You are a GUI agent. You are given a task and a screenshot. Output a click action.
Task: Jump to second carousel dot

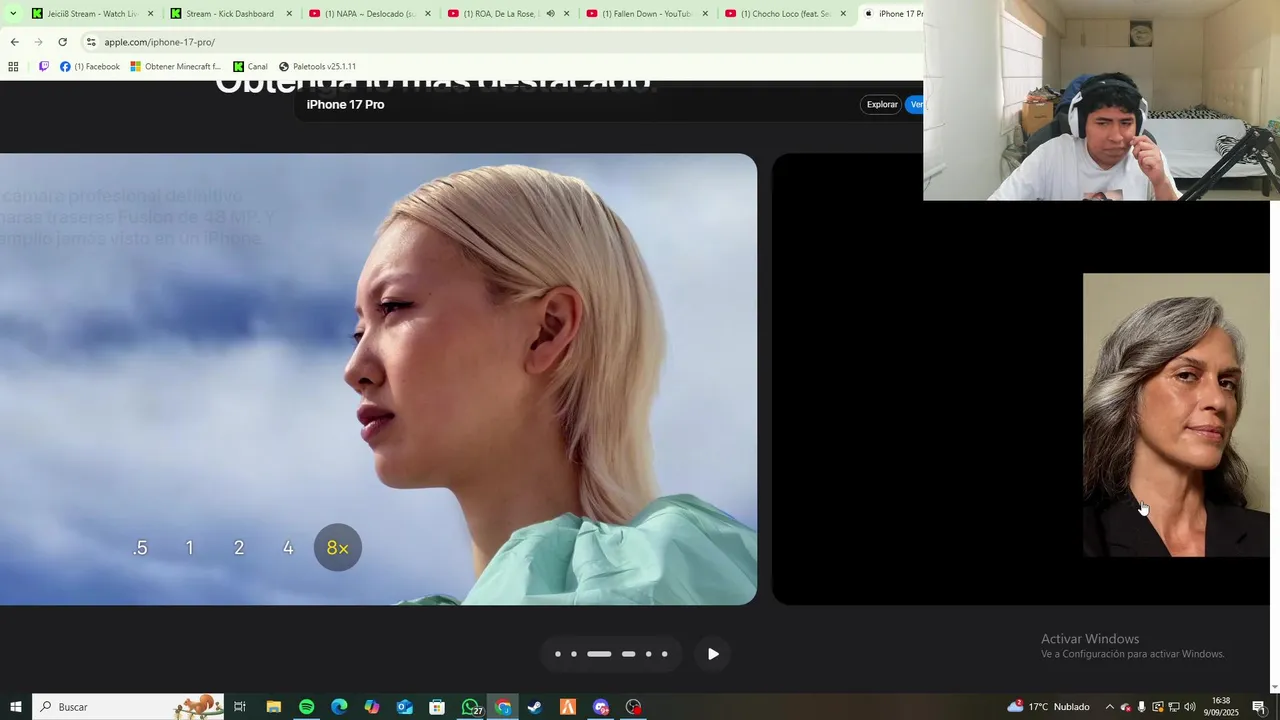click(574, 654)
